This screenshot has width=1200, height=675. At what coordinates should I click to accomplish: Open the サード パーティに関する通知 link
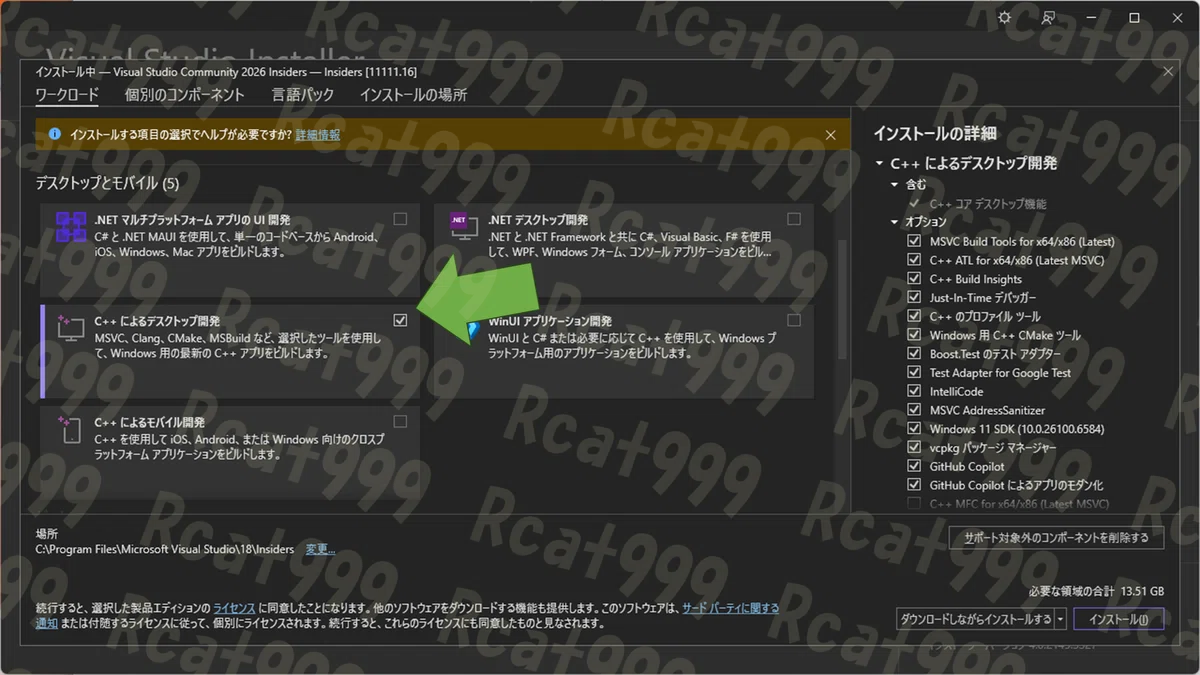(730, 607)
